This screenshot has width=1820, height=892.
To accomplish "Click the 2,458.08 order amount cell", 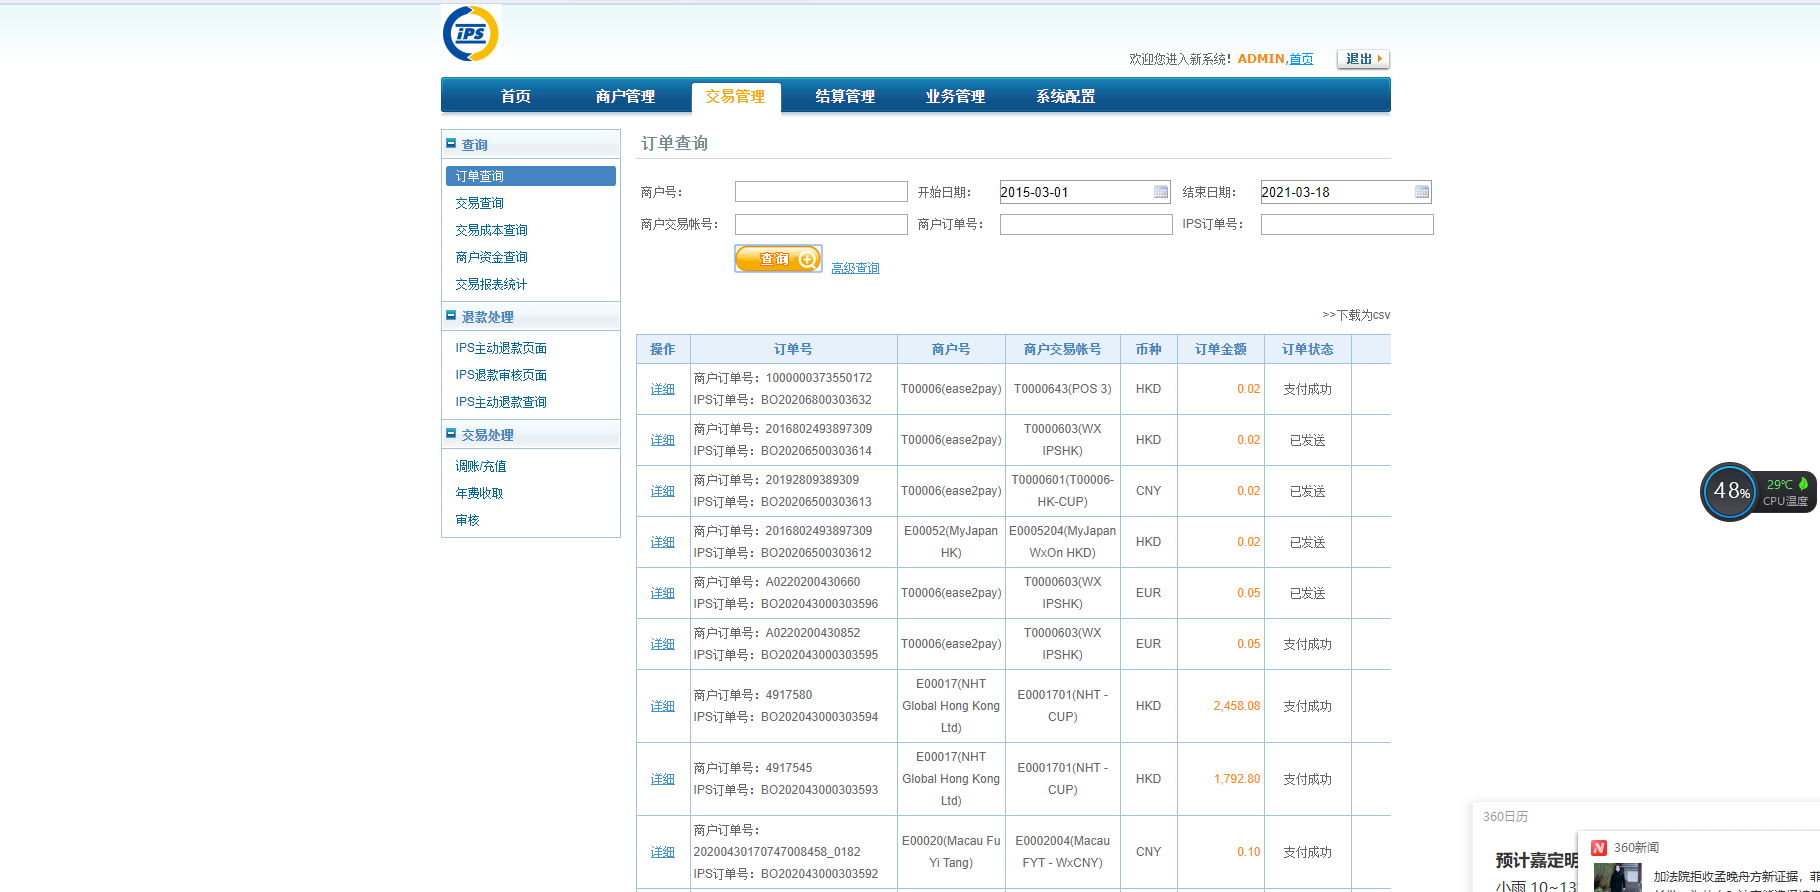I will tap(1221, 706).
